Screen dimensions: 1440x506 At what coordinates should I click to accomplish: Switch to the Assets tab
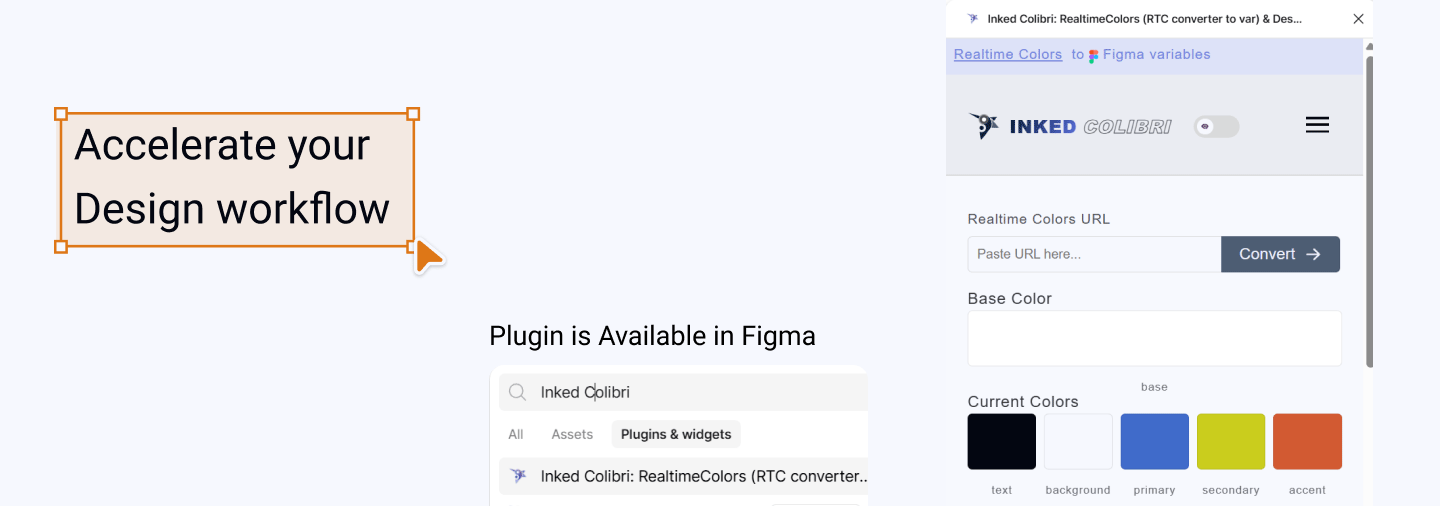[x=572, y=434]
